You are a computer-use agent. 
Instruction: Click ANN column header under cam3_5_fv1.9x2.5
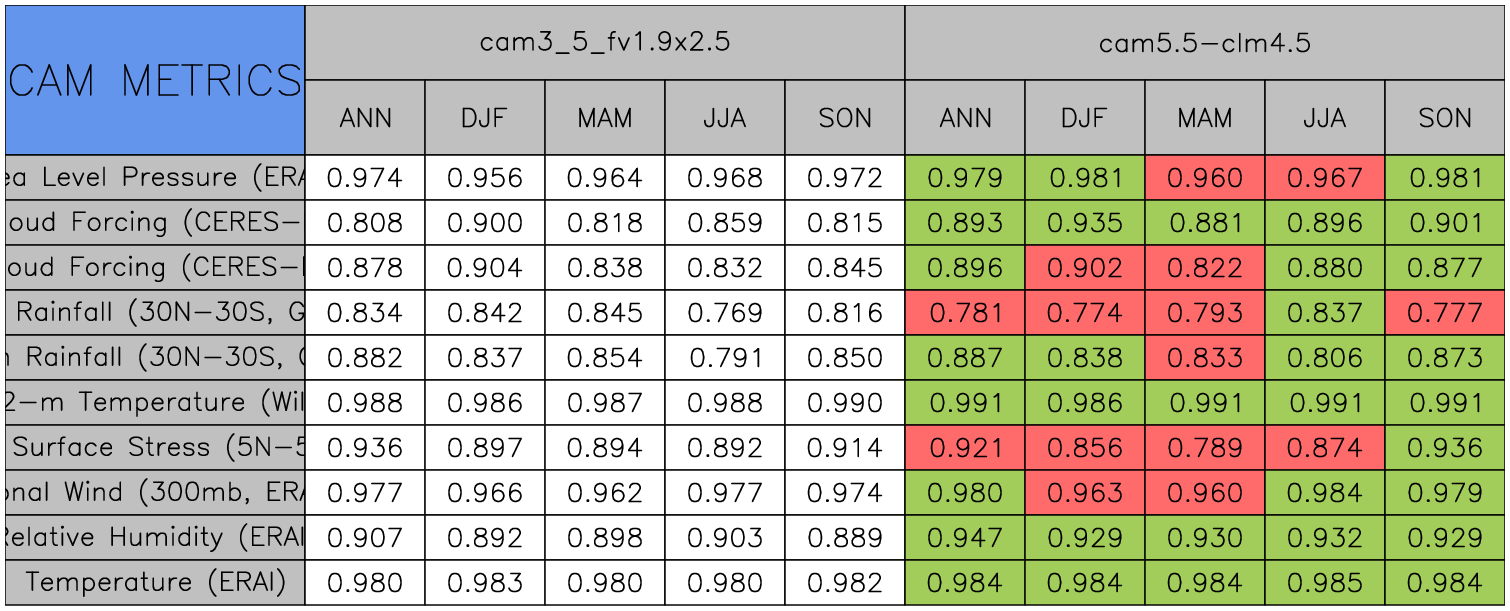pos(365,118)
